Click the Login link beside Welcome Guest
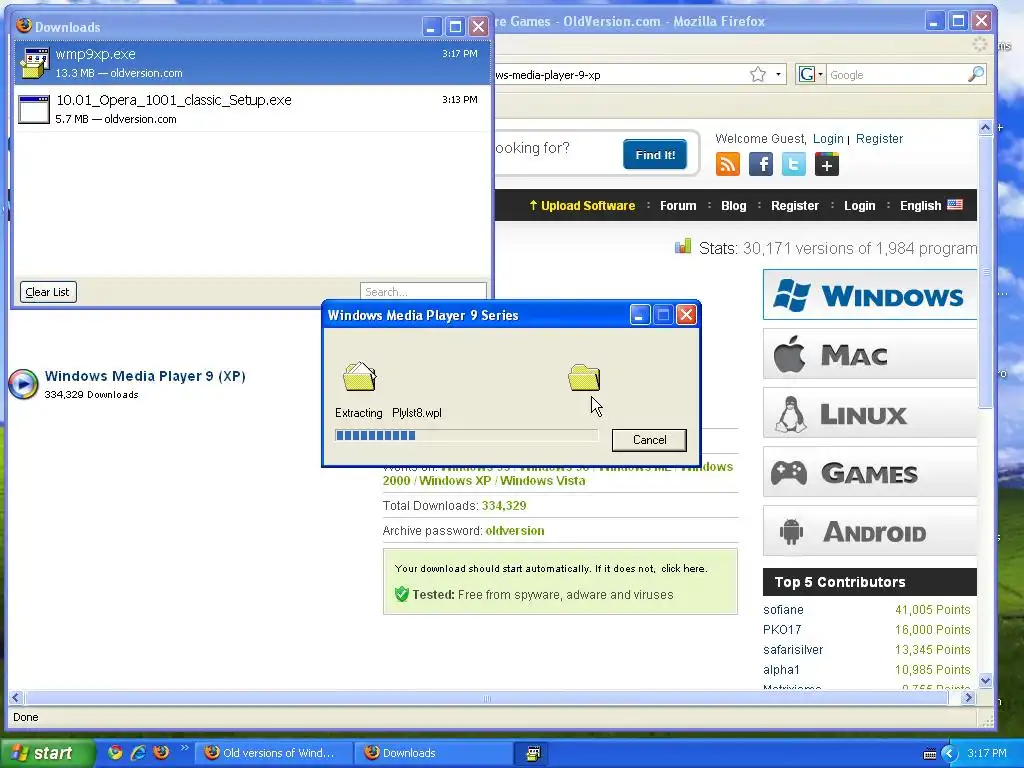 (x=828, y=138)
